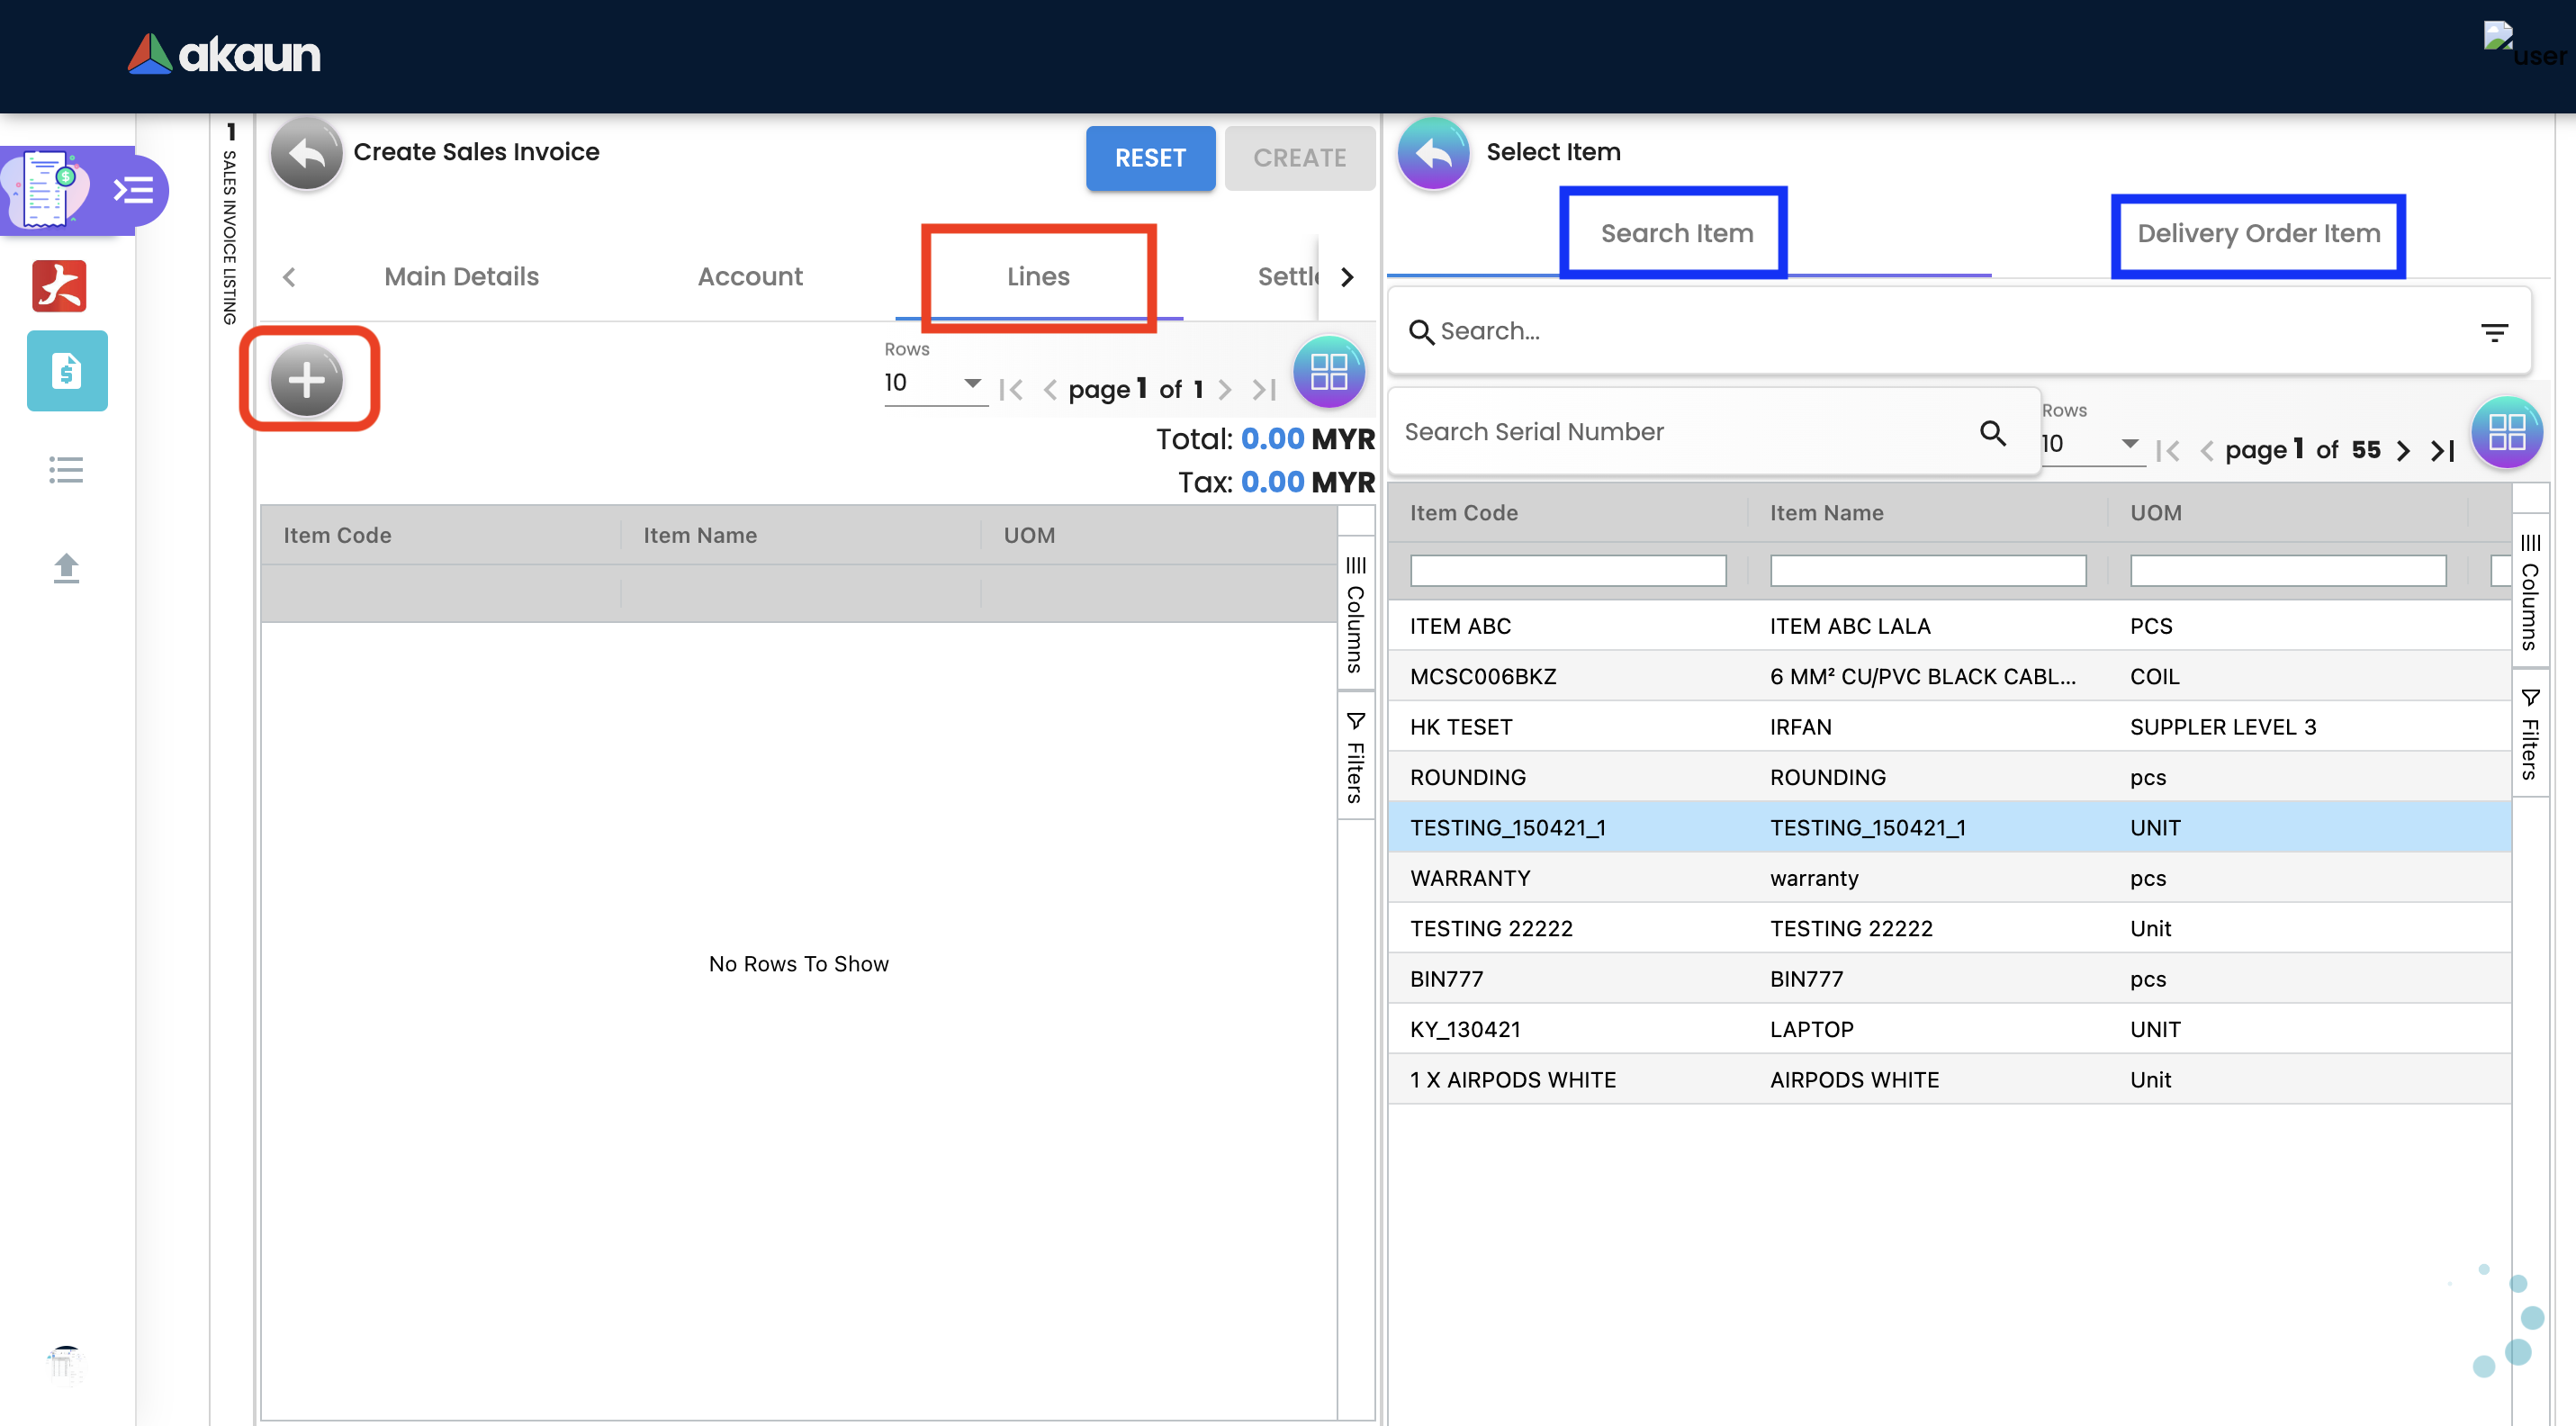Viewport: 2576px width, 1426px height.
Task: Open the red PDF app sidebar icon
Action: pyautogui.click(x=60, y=286)
